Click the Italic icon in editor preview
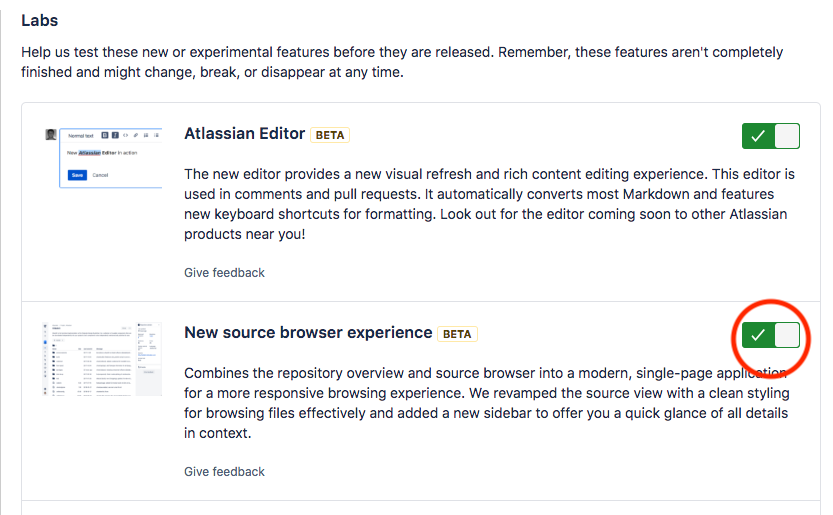833x515 pixels. [x=115, y=136]
